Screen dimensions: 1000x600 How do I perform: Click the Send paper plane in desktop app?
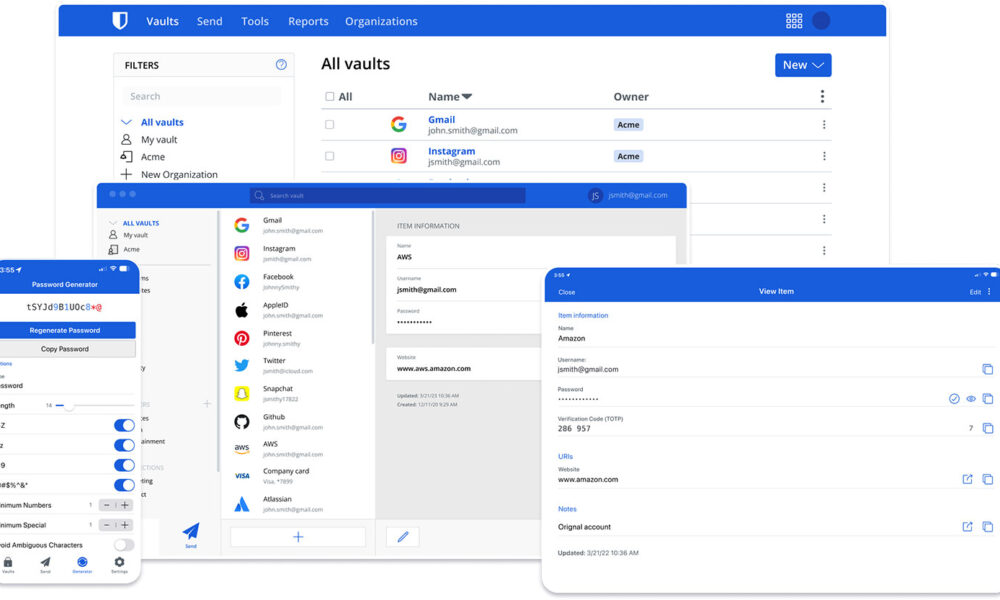click(x=191, y=534)
